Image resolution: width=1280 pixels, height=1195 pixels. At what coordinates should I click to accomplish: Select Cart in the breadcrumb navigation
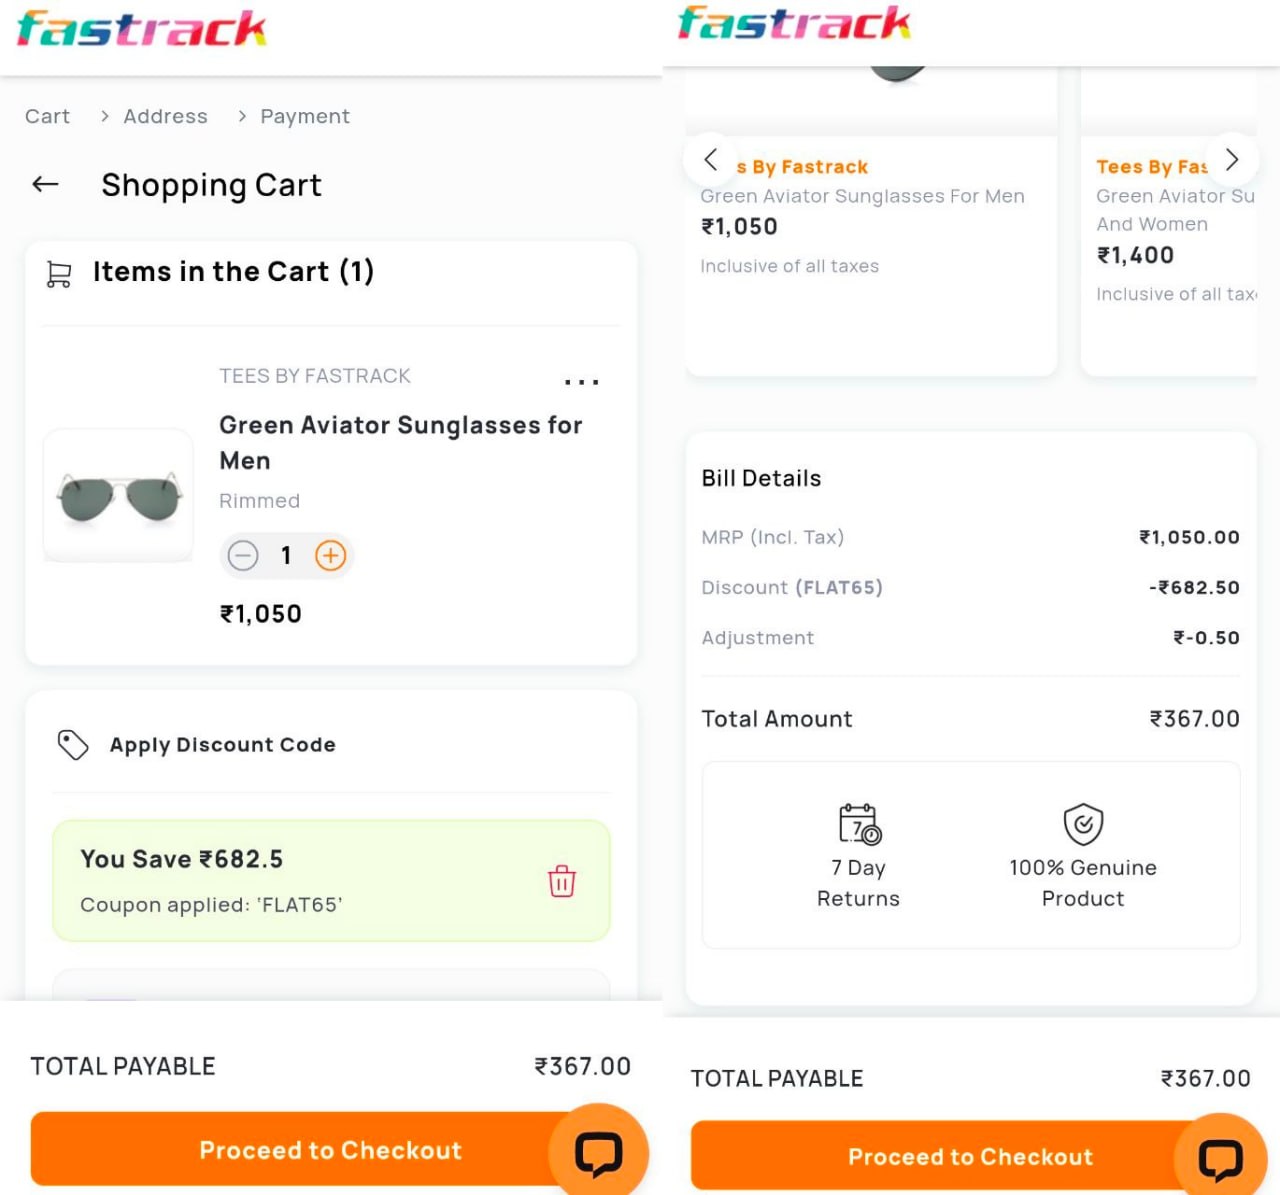tap(47, 116)
